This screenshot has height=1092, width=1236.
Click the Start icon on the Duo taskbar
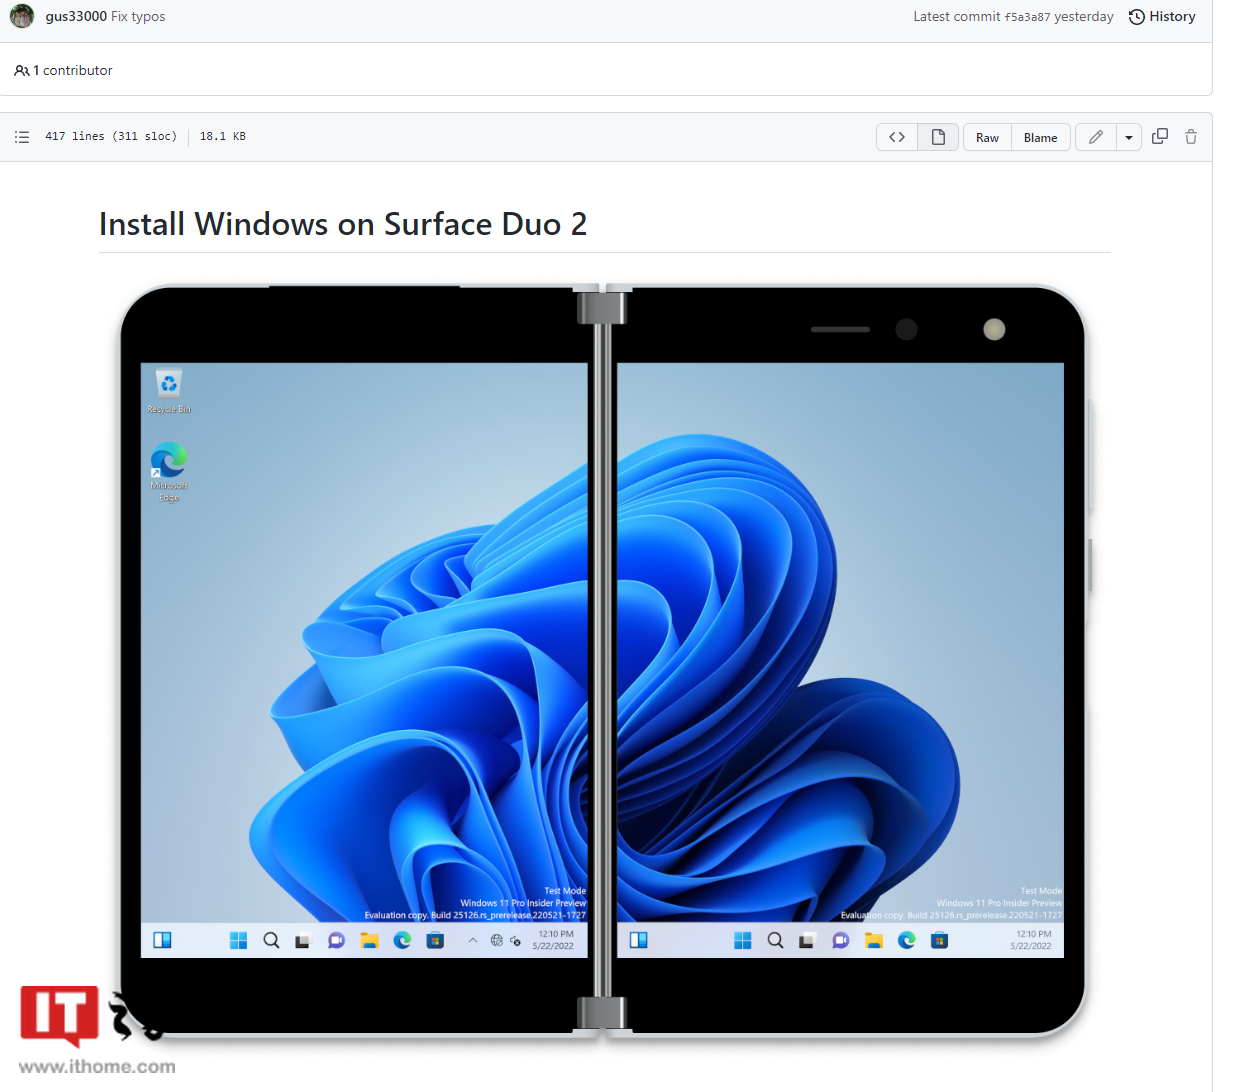[x=238, y=940]
